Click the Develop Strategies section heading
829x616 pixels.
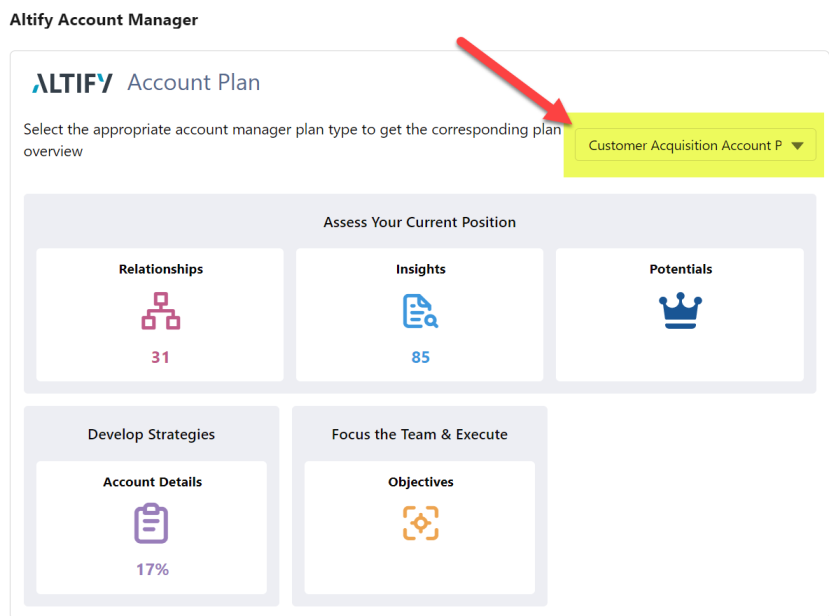pyautogui.click(x=151, y=434)
